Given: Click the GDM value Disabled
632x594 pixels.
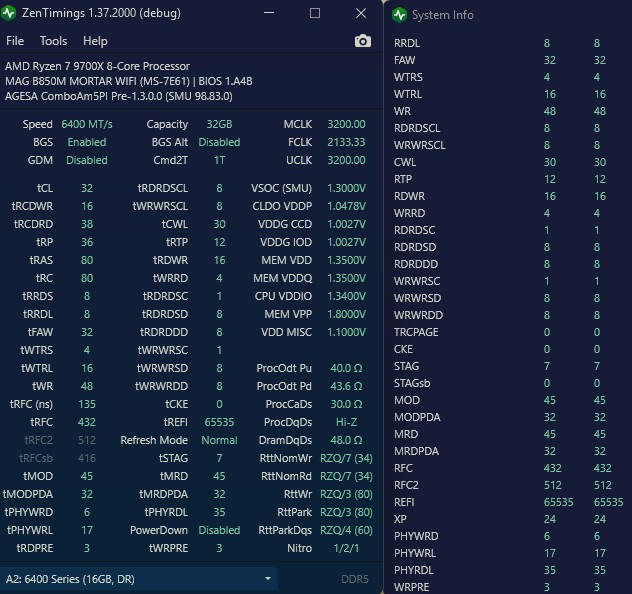Looking at the screenshot, I should click(x=87, y=160).
